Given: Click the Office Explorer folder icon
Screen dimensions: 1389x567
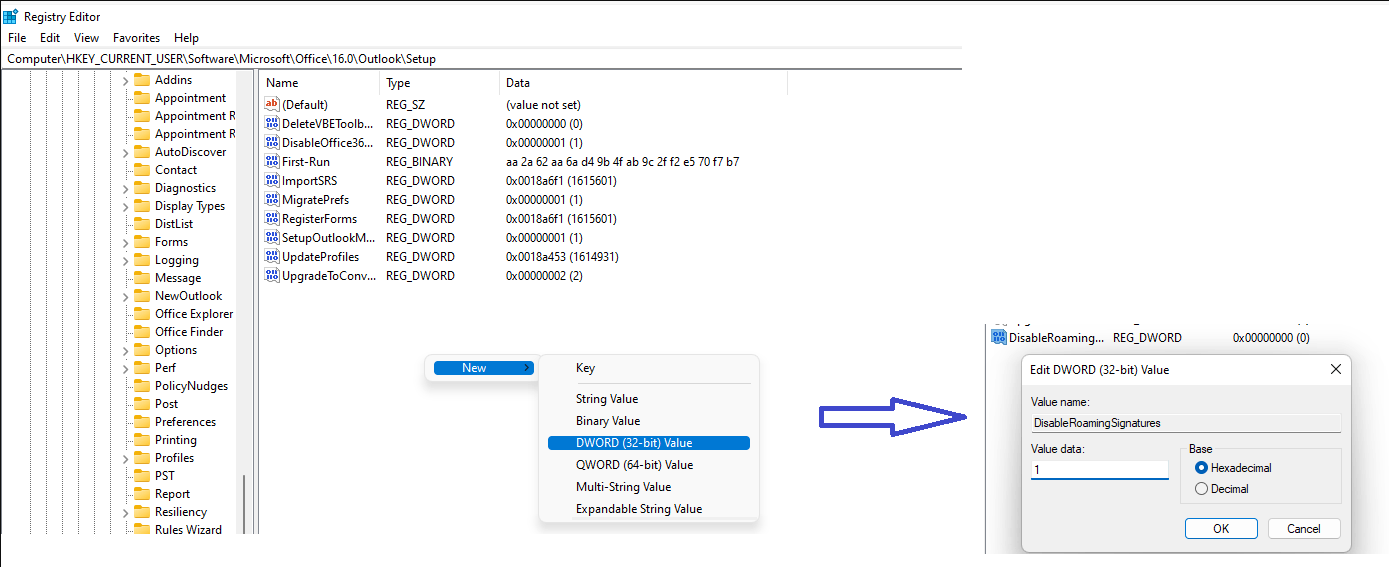Looking at the screenshot, I should click(141, 314).
